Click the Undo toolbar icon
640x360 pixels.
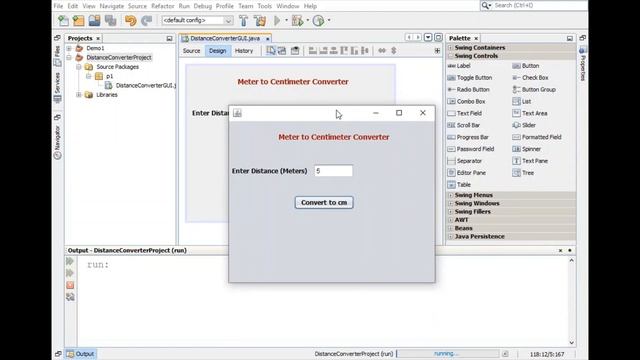tap(131, 20)
